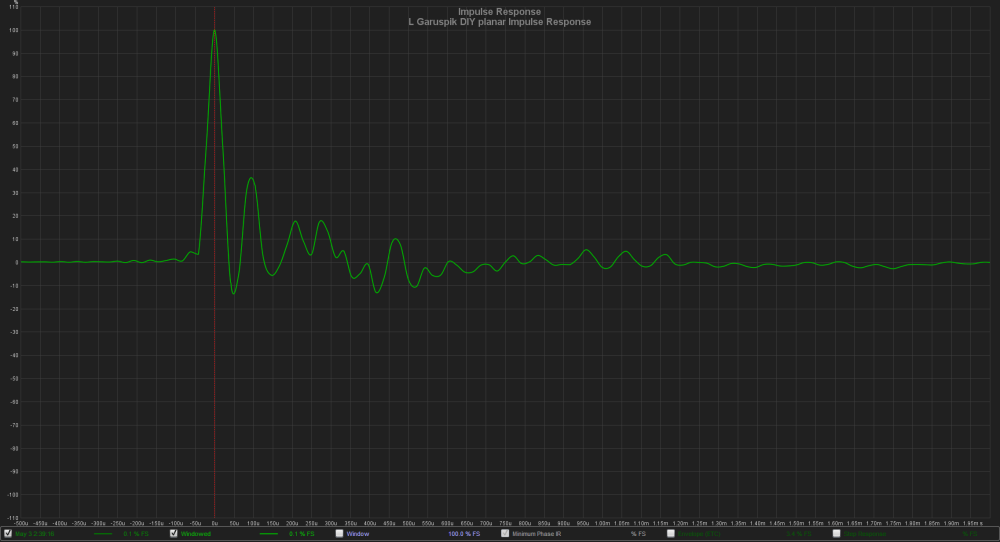Show the Envelope (ETC) trace
The image size is (1000, 542).
pos(671,533)
